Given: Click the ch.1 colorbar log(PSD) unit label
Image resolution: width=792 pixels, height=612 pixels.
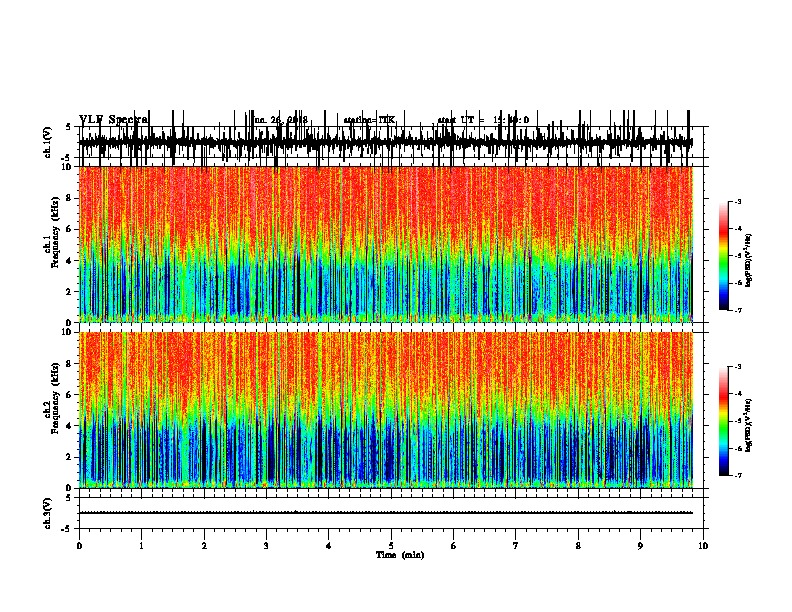Looking at the screenshot, I should [749, 261].
